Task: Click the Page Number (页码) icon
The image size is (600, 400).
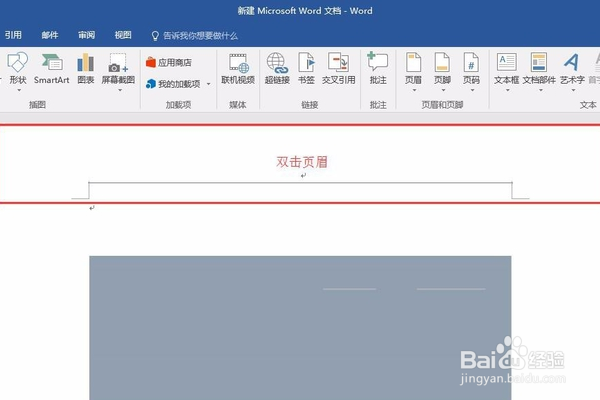Action: coord(471,62)
